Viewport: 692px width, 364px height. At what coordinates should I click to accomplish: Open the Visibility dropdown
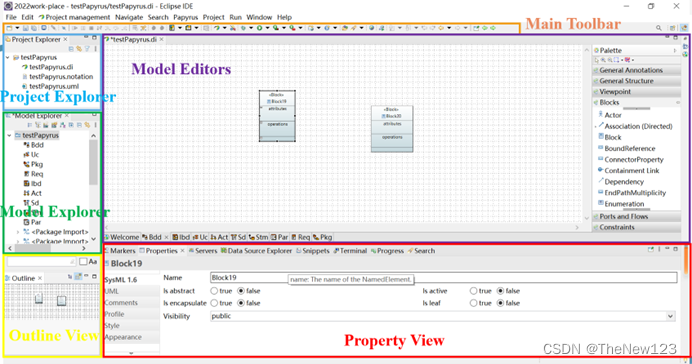(670, 316)
